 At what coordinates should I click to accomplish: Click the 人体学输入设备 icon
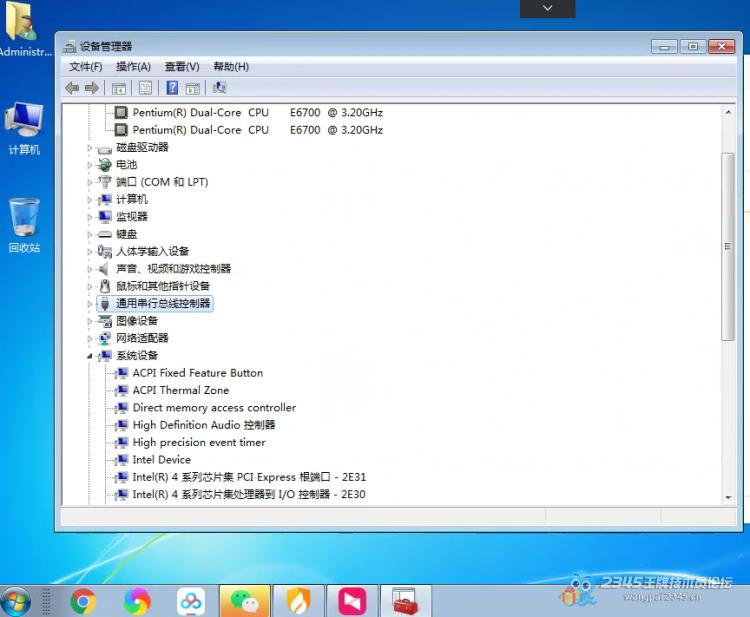105,251
